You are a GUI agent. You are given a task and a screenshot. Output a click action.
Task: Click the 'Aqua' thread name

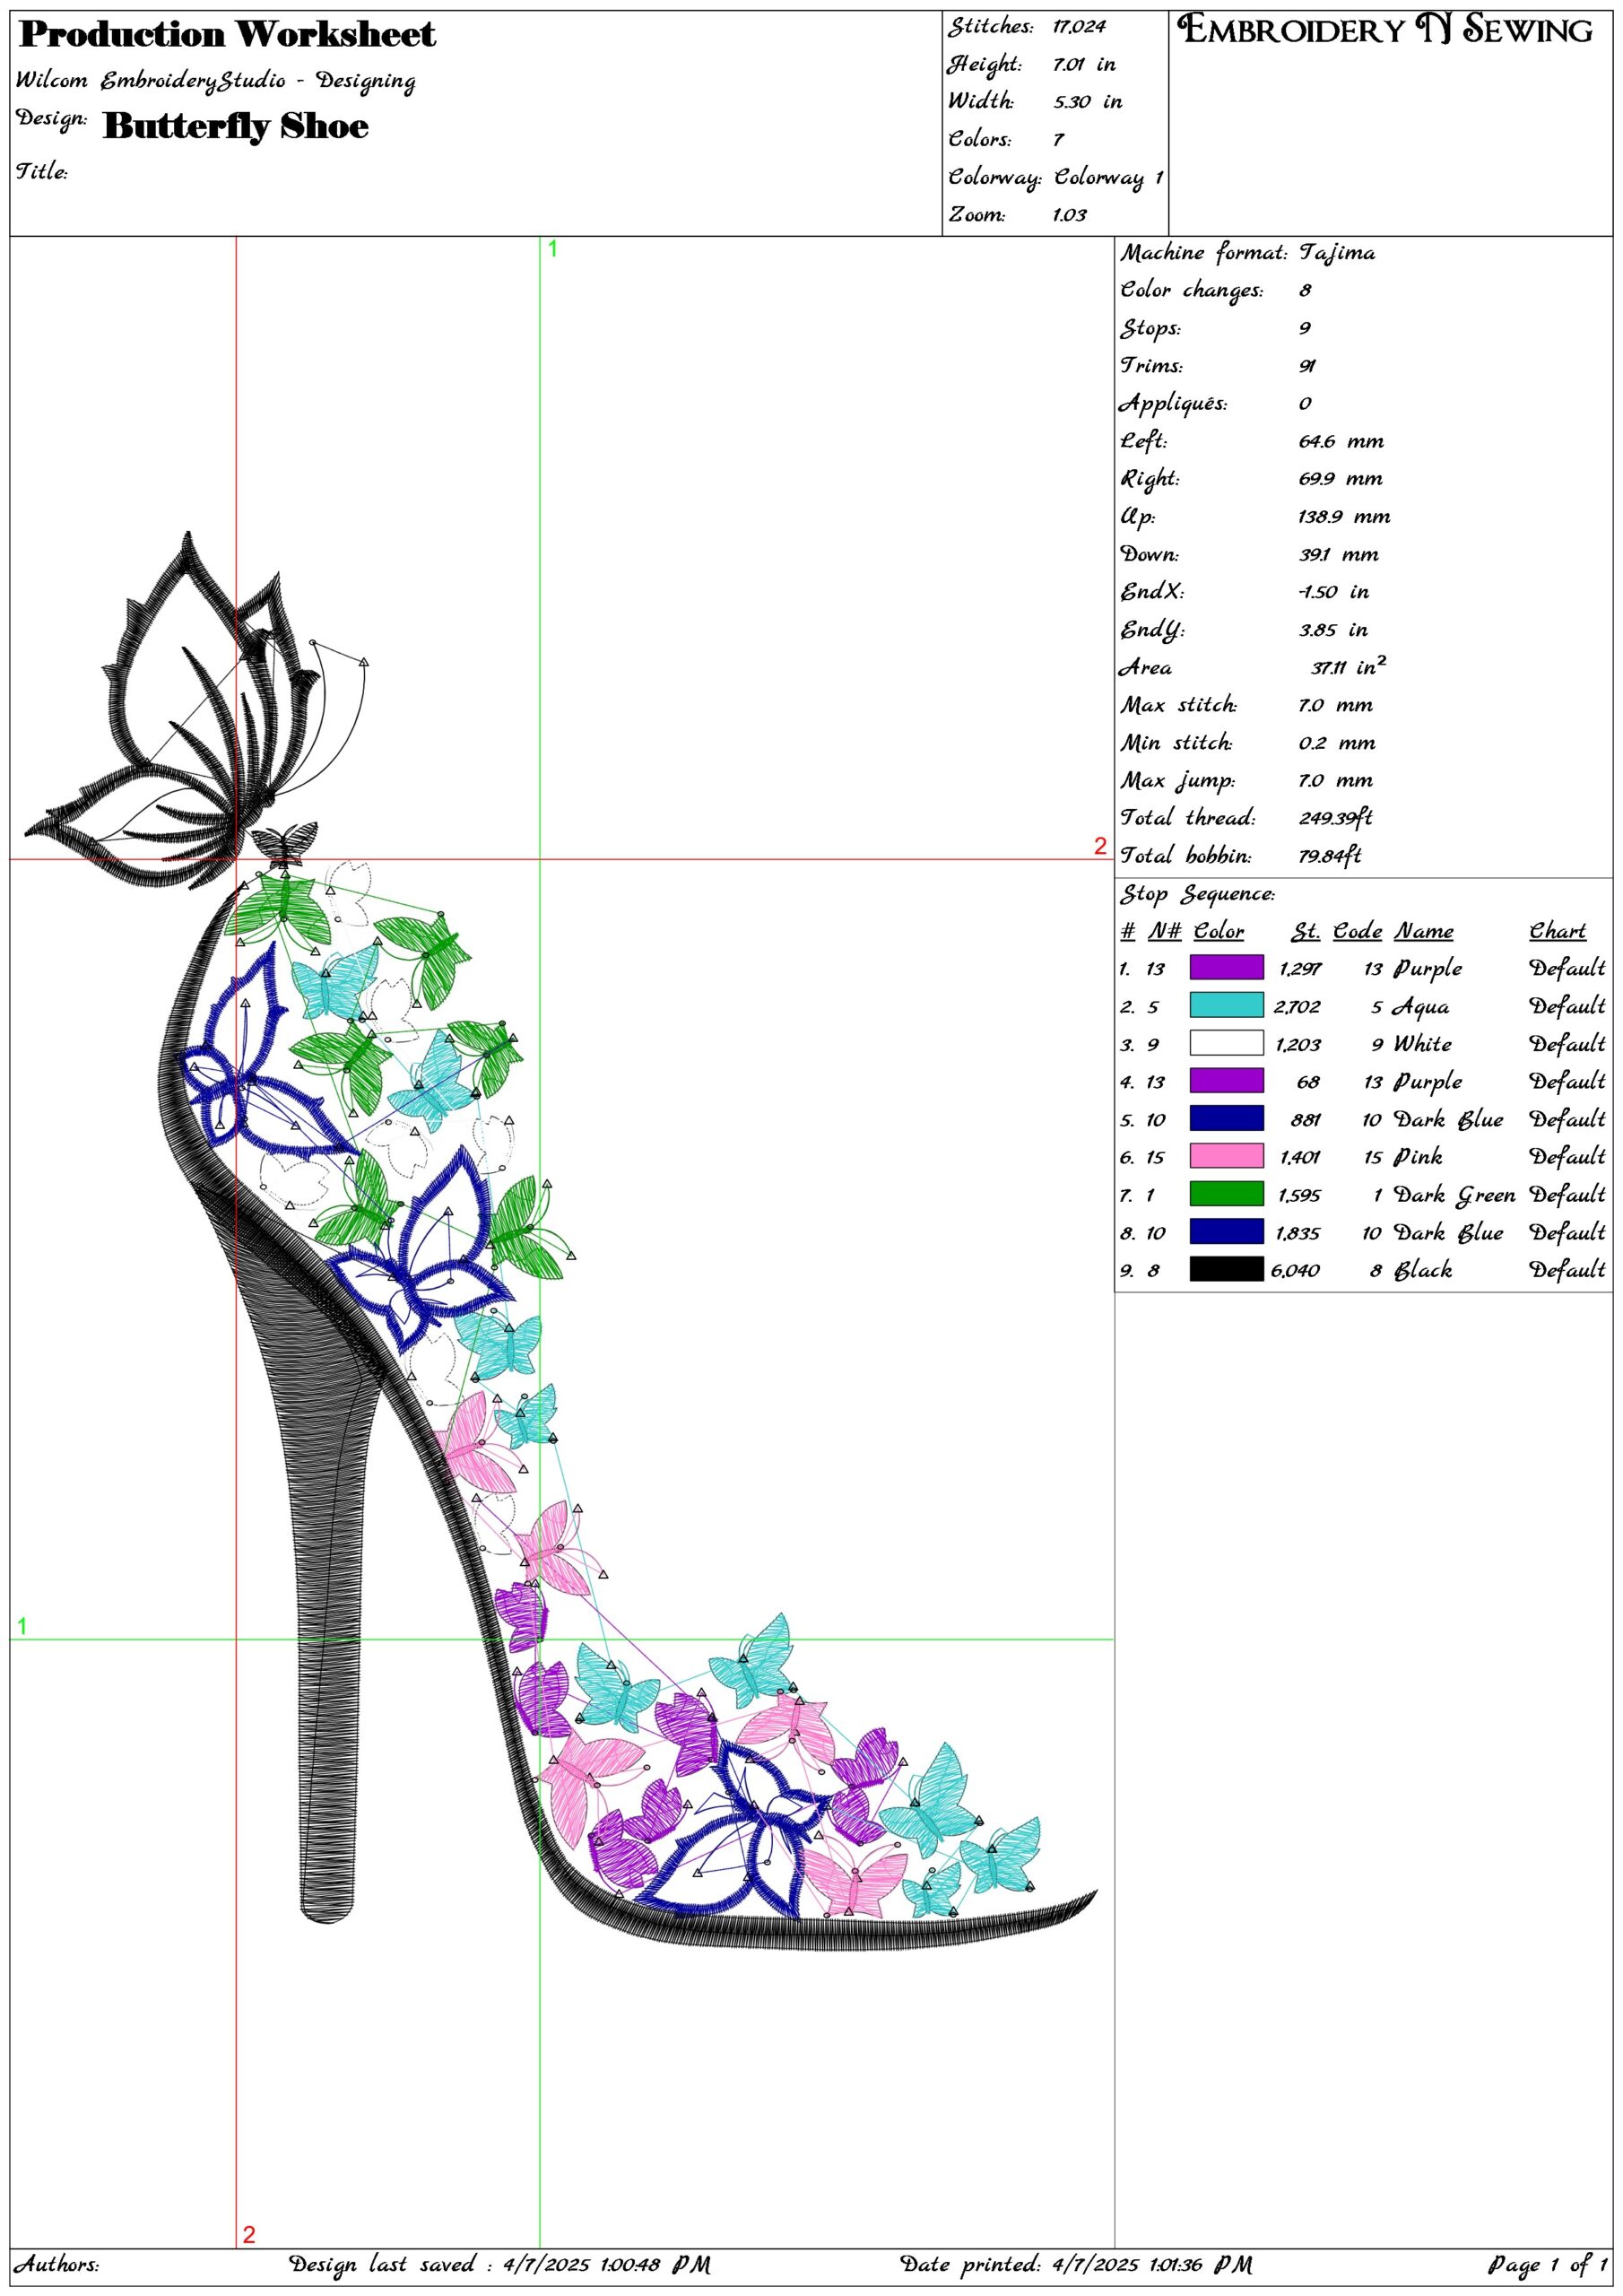tap(1421, 1007)
